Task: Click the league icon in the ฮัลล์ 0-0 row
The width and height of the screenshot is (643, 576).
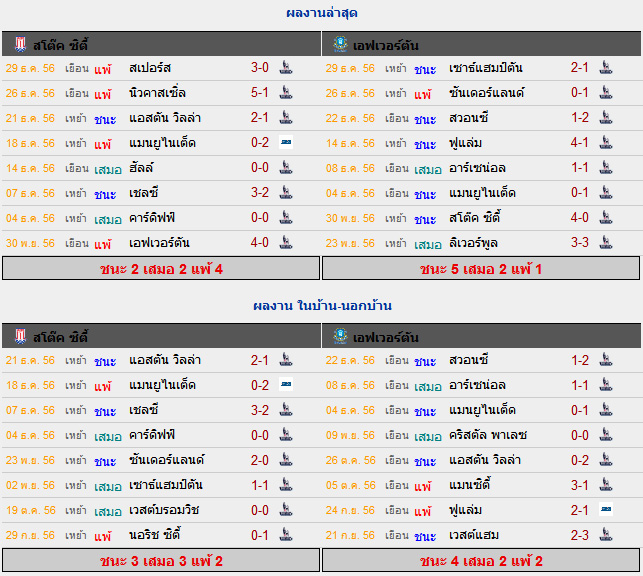Action: point(286,168)
